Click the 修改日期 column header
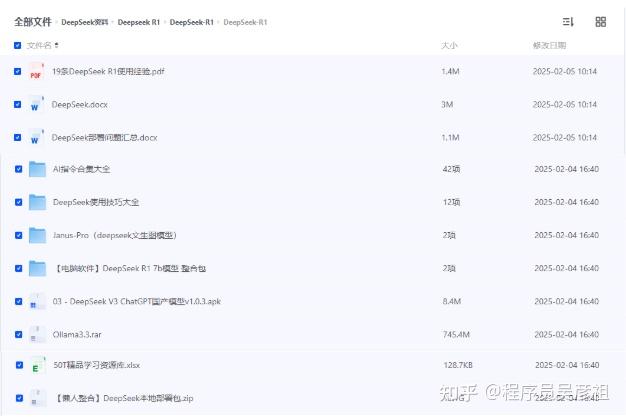The height and width of the screenshot is (419, 626). coord(549,45)
